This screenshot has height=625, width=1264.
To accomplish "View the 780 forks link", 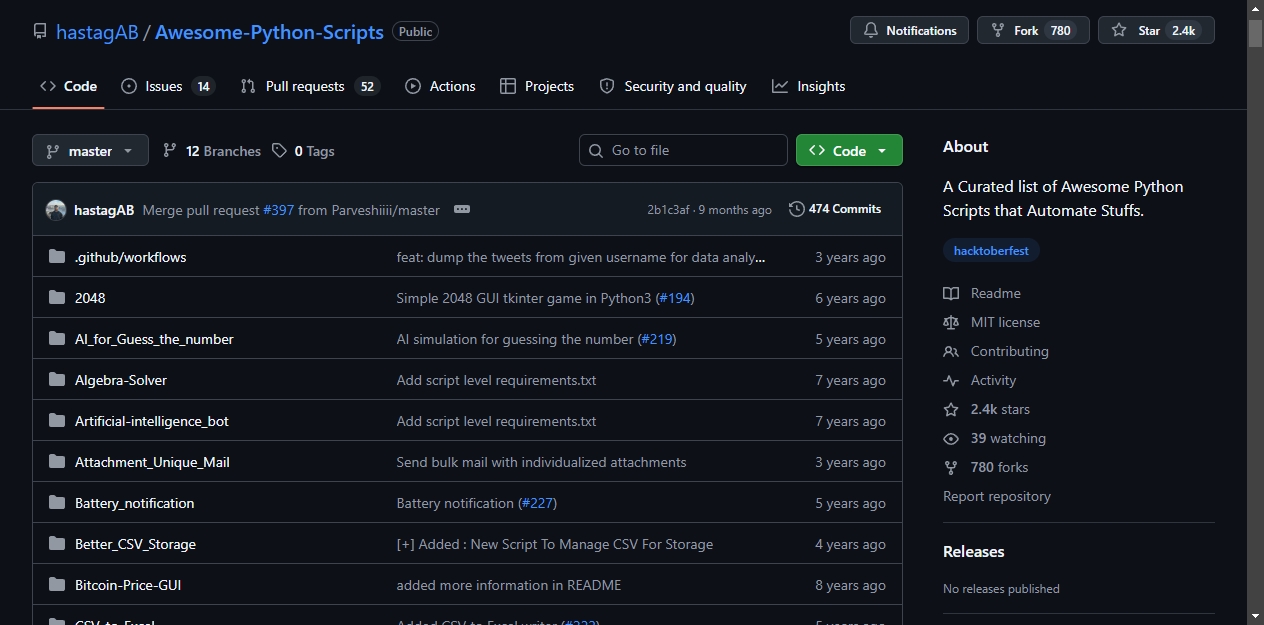I will [x=985, y=467].
